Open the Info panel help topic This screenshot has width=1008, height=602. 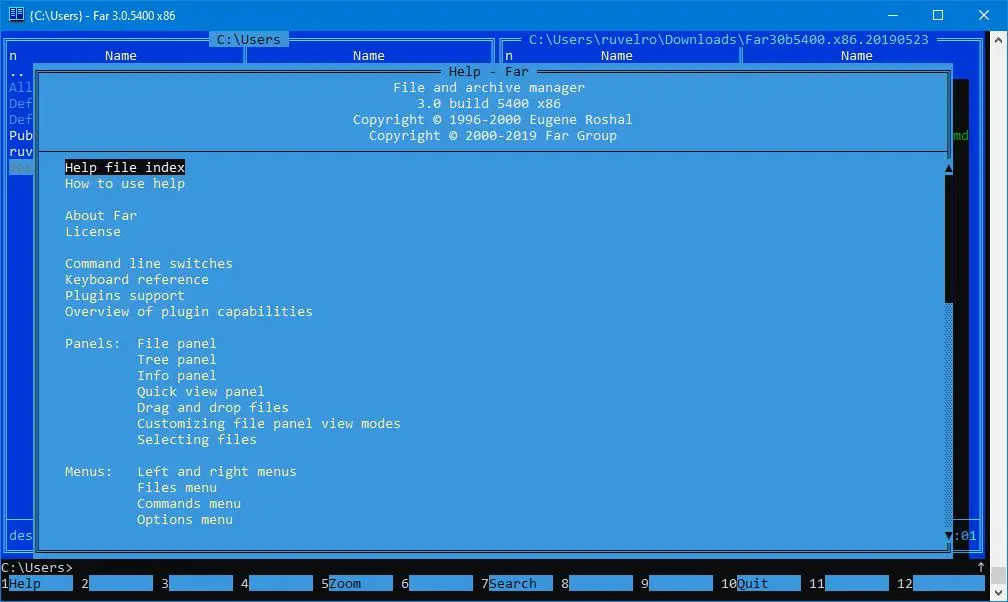click(177, 376)
